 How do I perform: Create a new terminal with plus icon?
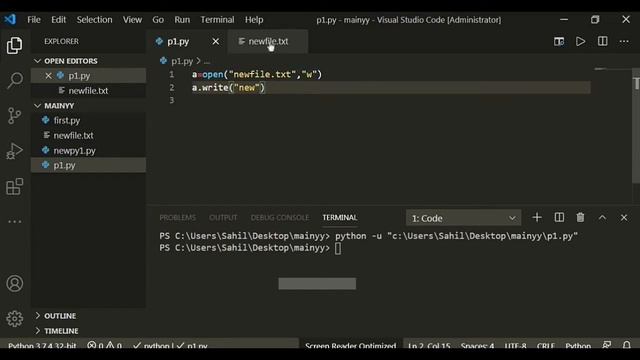pyautogui.click(x=537, y=218)
